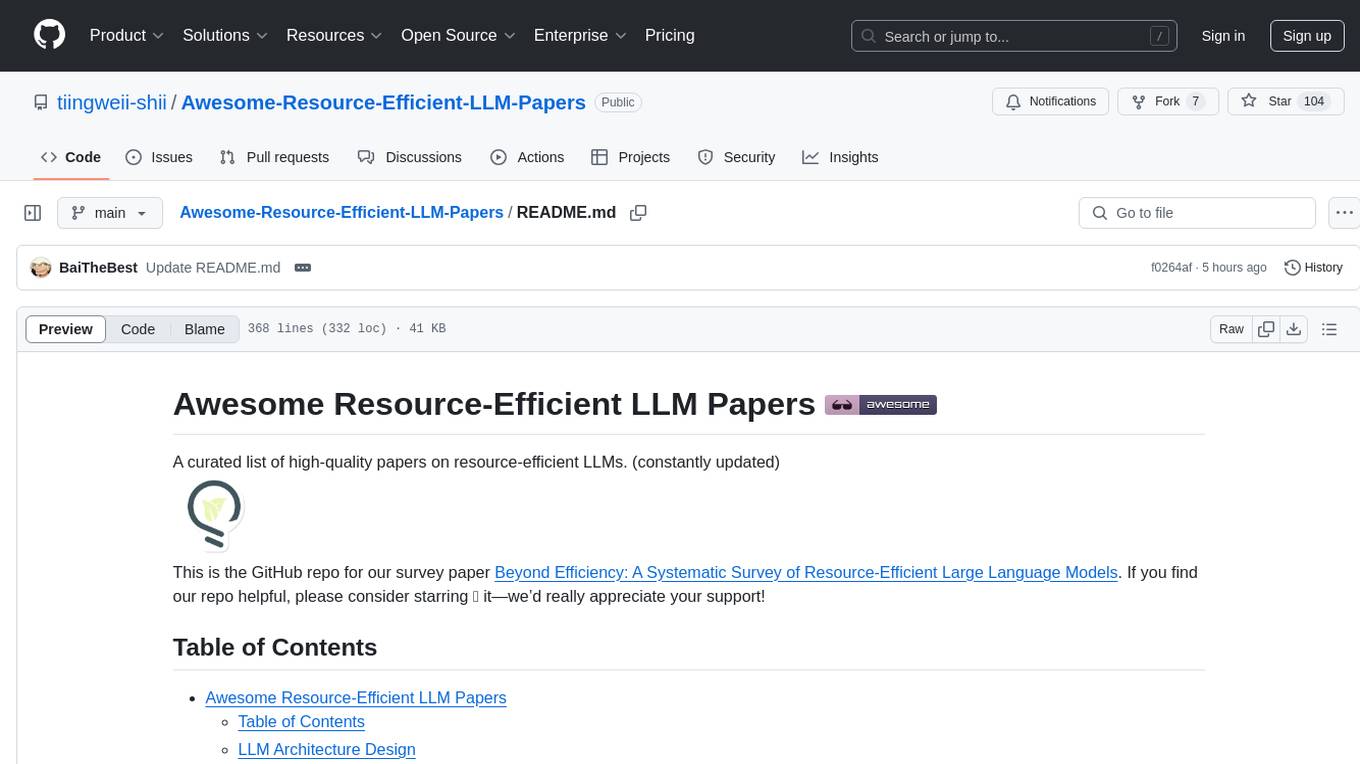
Task: Open BaiTheBest author link
Action: point(98,268)
